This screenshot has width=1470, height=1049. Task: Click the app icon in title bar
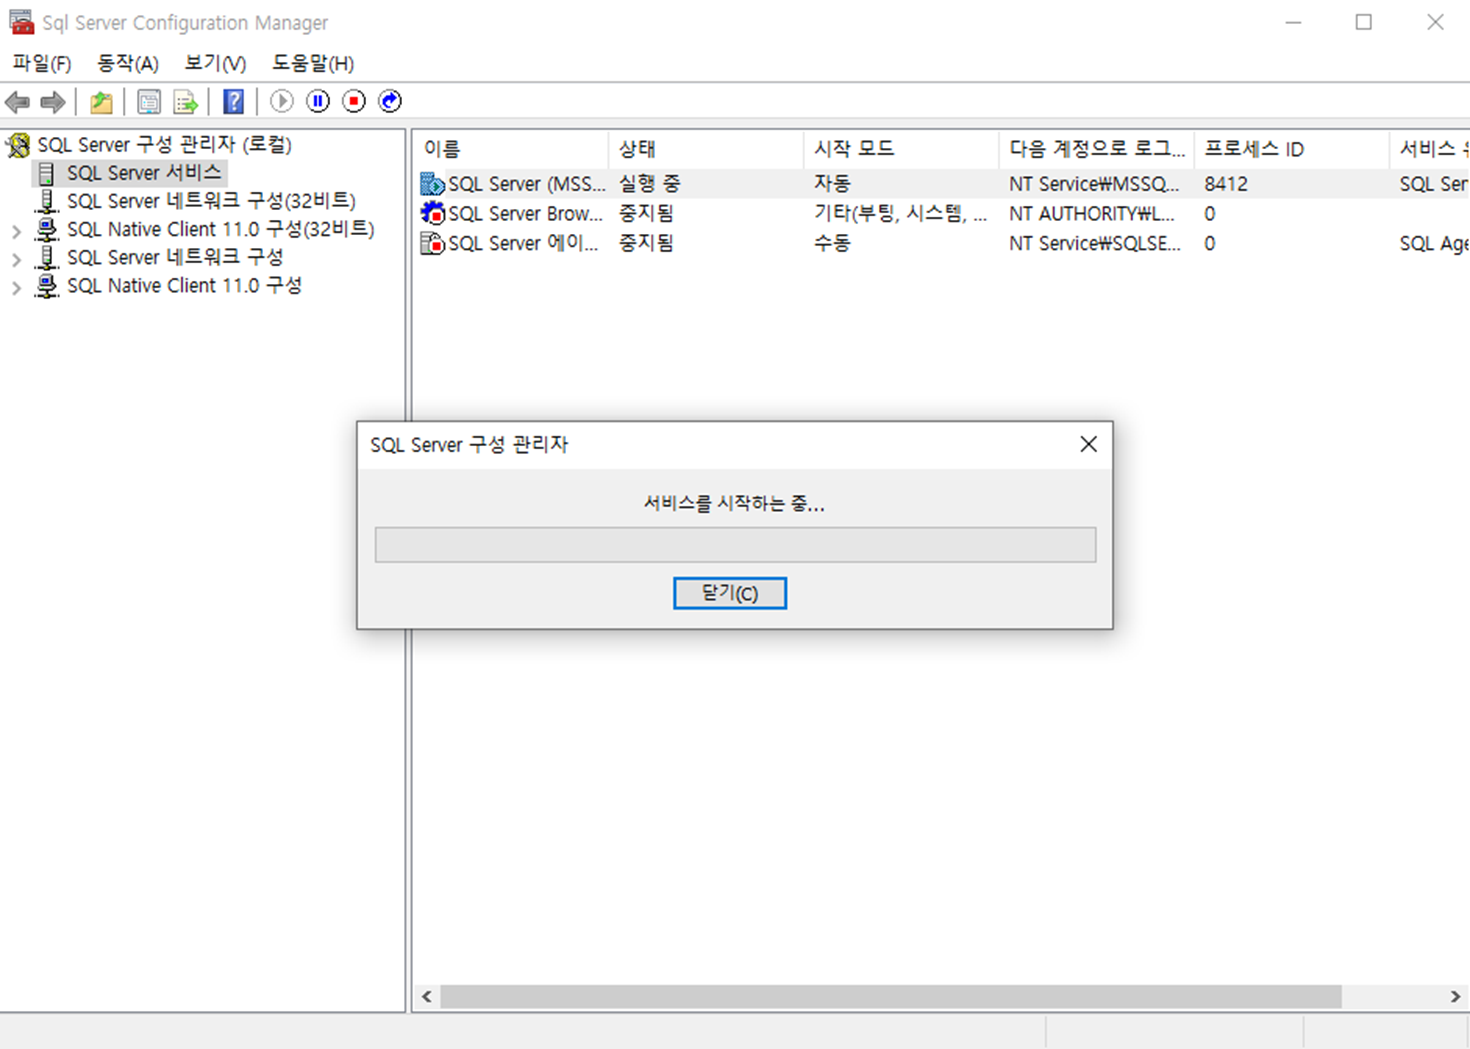click(21, 22)
